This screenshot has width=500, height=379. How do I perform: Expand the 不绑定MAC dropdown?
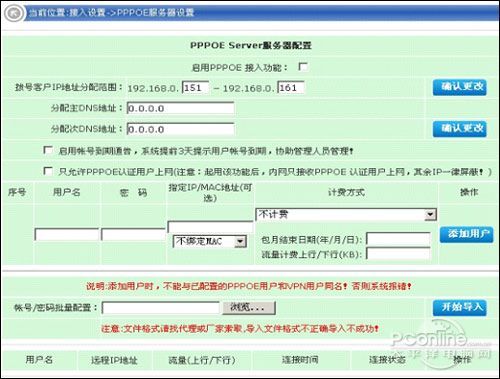coord(210,241)
